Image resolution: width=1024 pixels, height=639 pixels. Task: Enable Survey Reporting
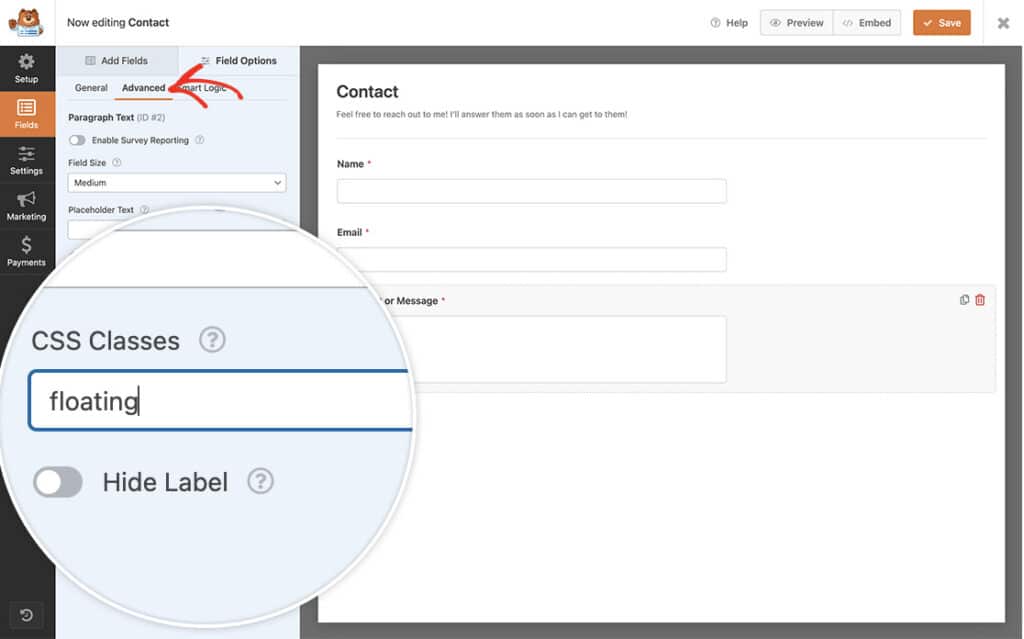click(x=77, y=141)
